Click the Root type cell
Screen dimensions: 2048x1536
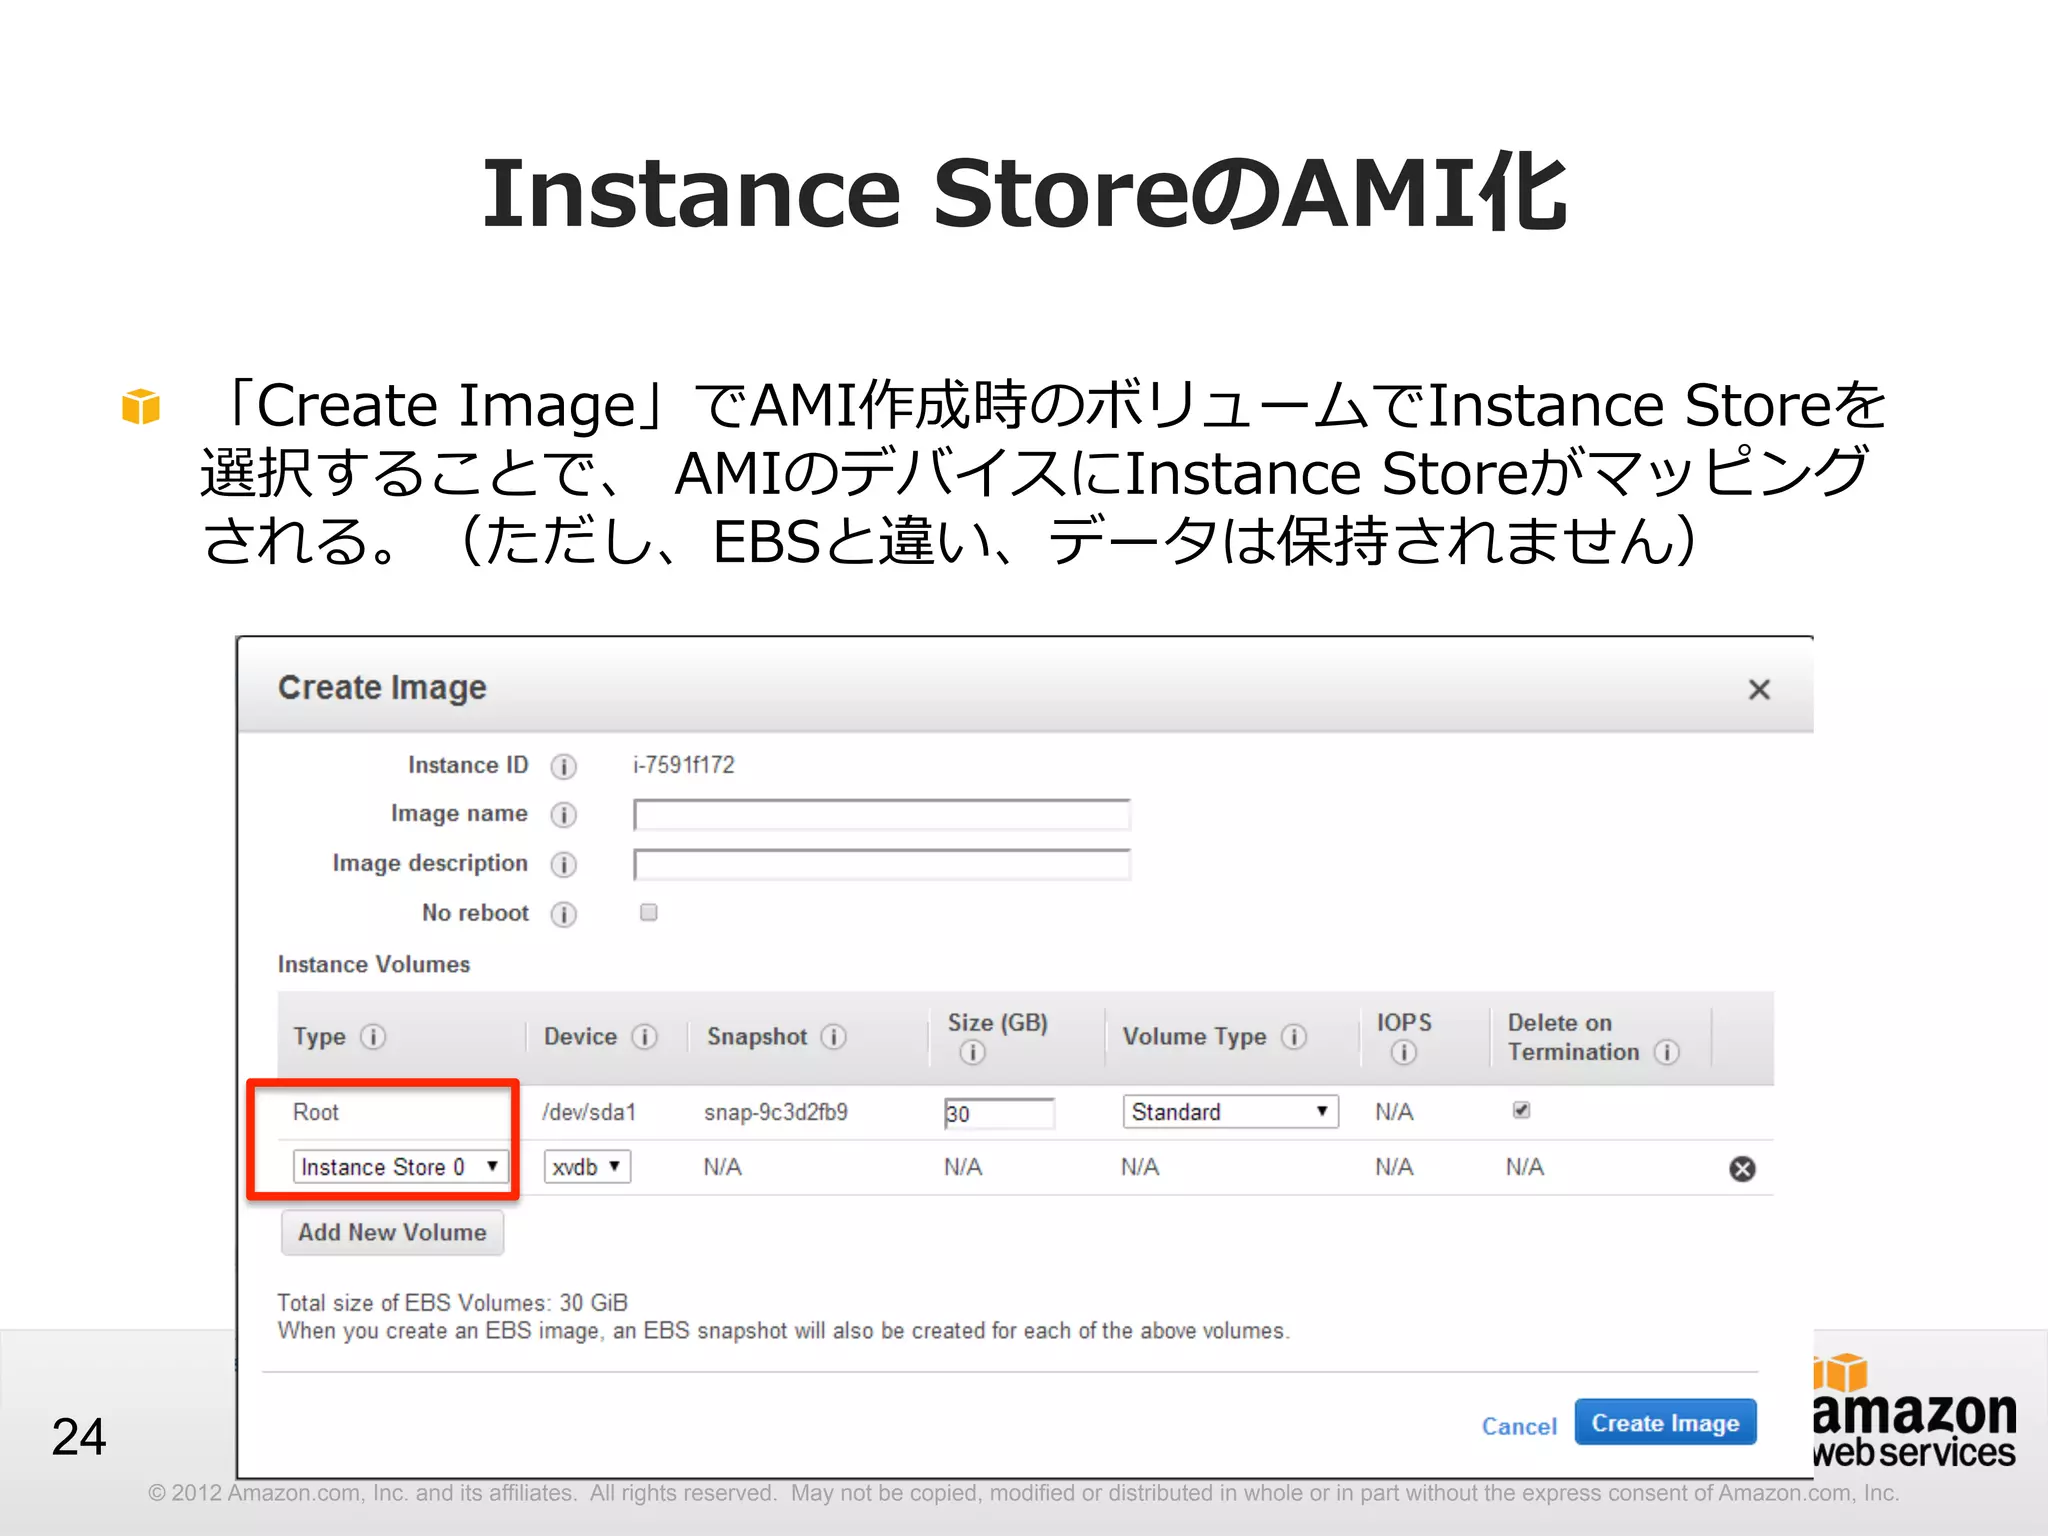click(x=316, y=1112)
